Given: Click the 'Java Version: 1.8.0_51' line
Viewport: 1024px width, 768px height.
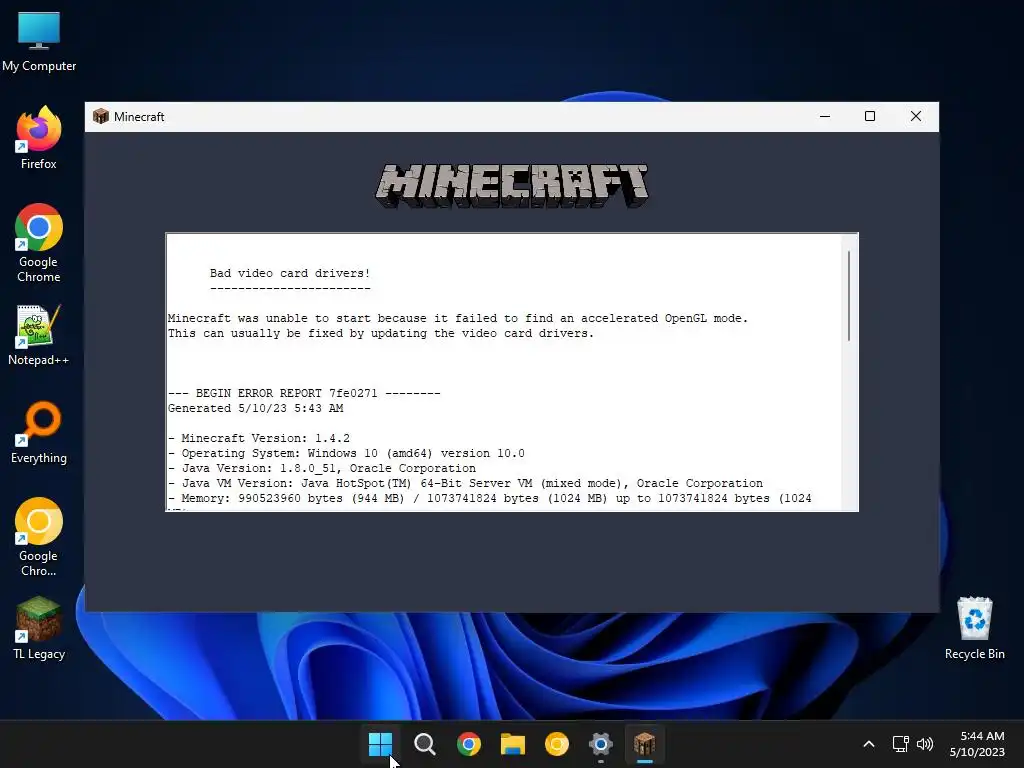Looking at the screenshot, I should (322, 468).
